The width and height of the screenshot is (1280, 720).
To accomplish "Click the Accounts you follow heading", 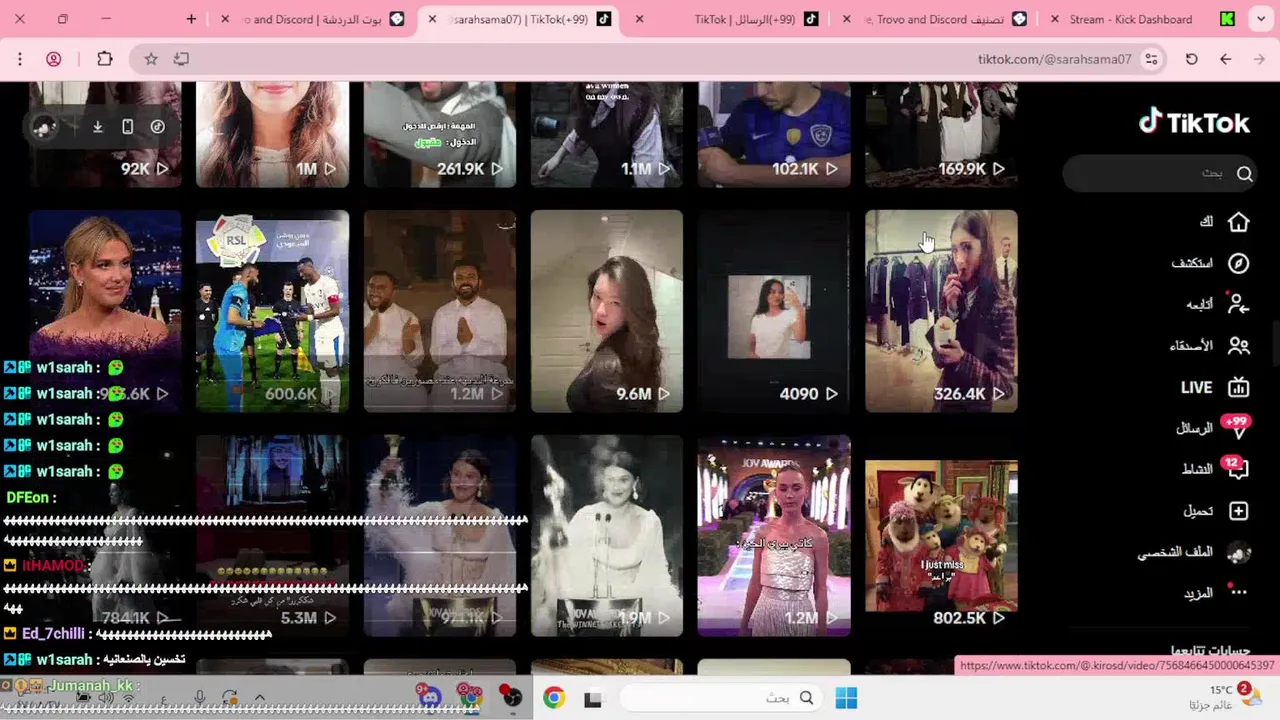I will pyautogui.click(x=1210, y=651).
